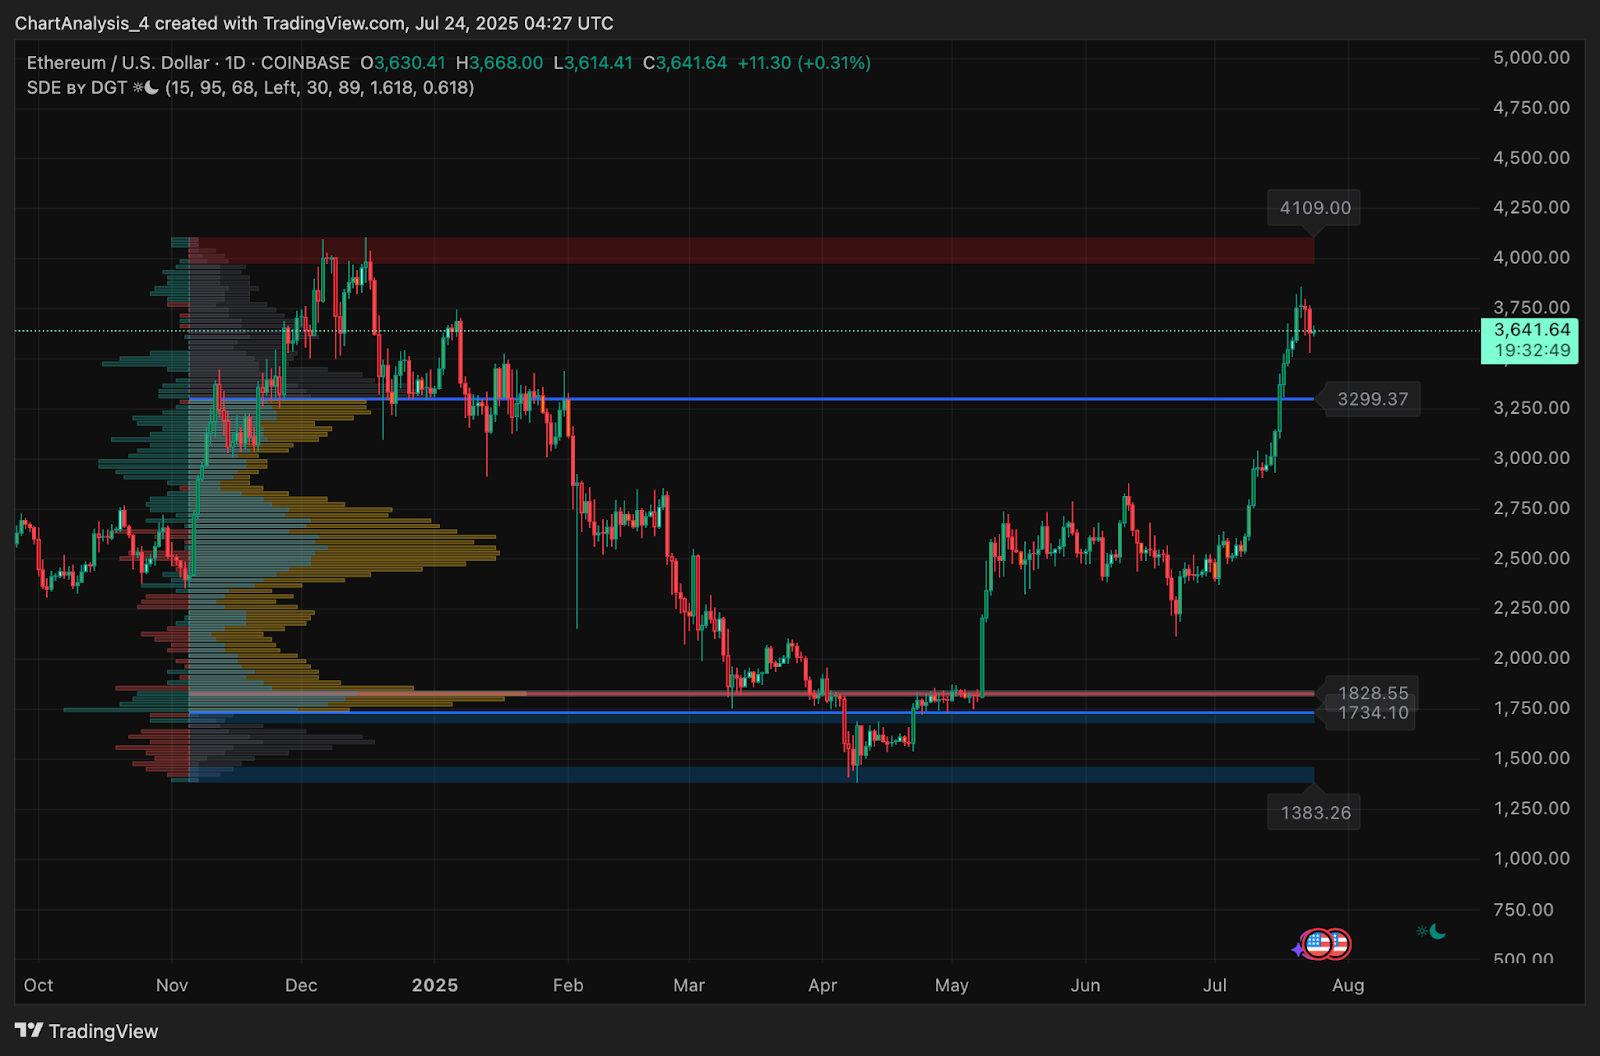The width and height of the screenshot is (1600, 1056).
Task: Click the TradingView logo at the bottom left
Action: [86, 1031]
